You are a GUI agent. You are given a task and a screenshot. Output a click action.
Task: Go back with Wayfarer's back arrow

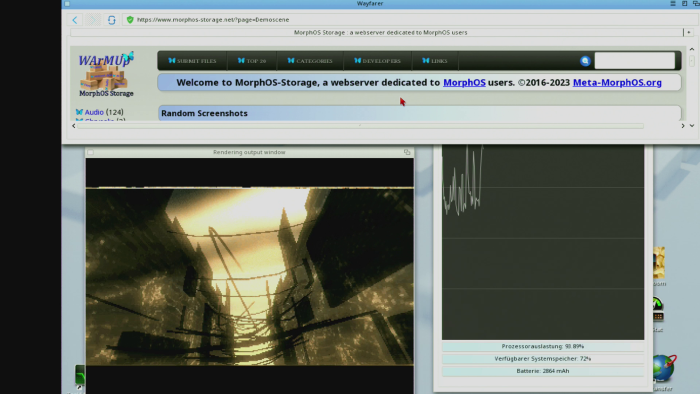[x=75, y=20]
